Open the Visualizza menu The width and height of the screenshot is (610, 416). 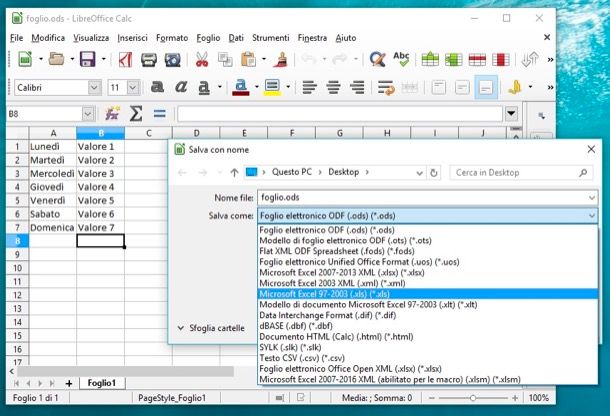[91, 38]
